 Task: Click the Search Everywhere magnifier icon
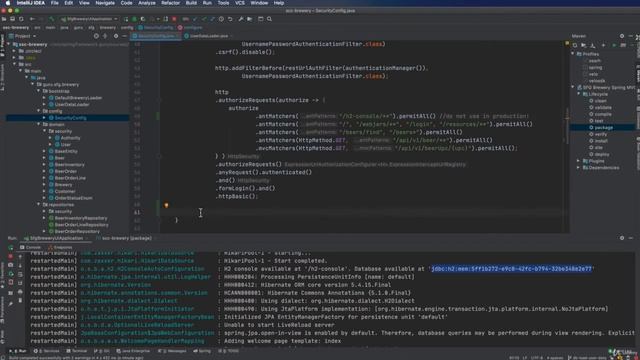point(269,19)
